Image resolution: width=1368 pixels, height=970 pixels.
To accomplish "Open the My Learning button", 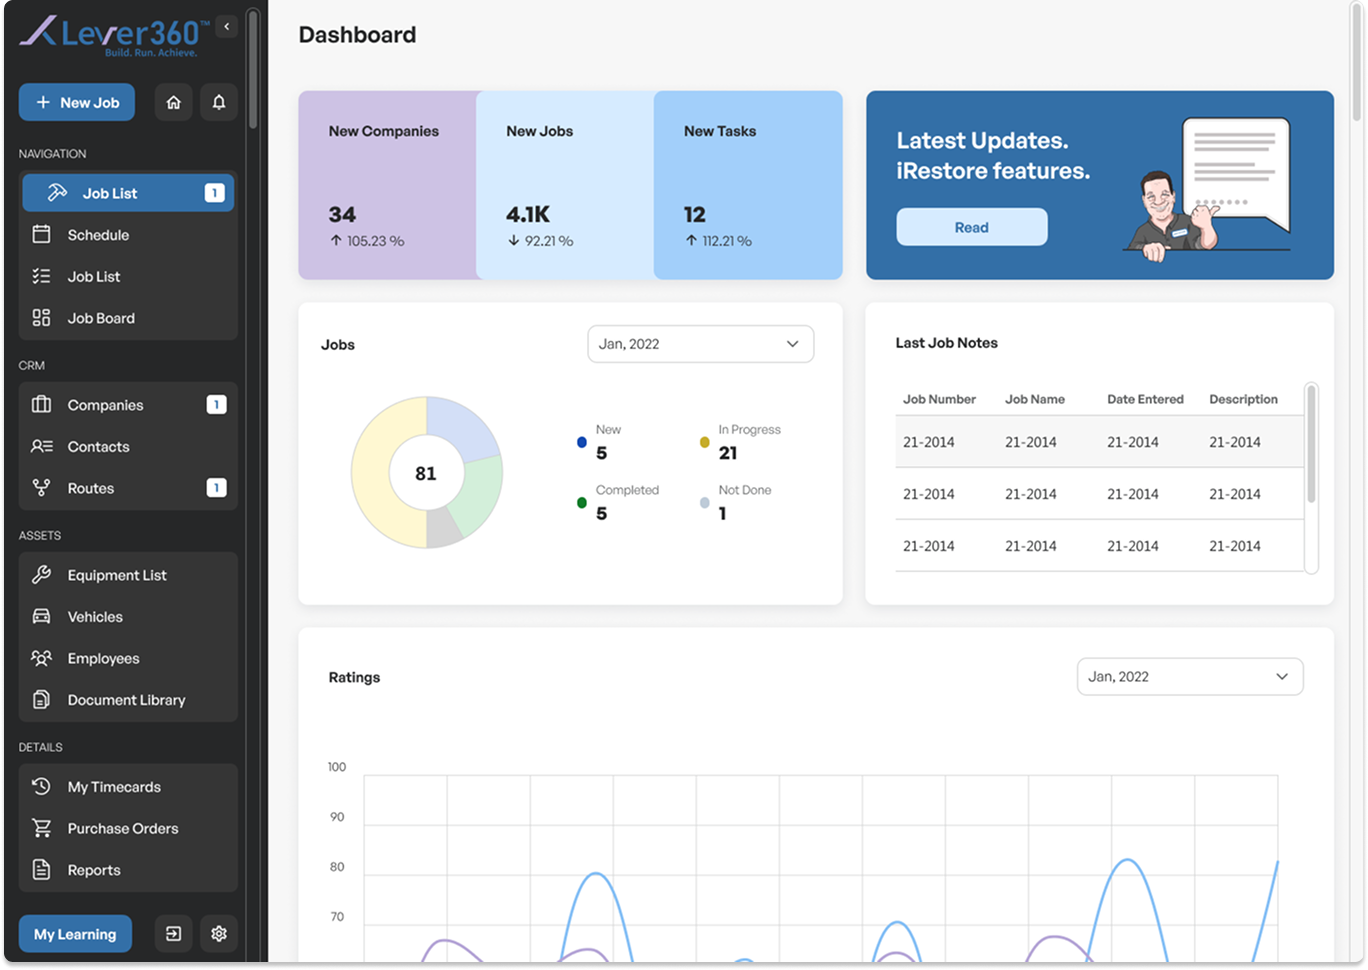I will click(x=75, y=934).
